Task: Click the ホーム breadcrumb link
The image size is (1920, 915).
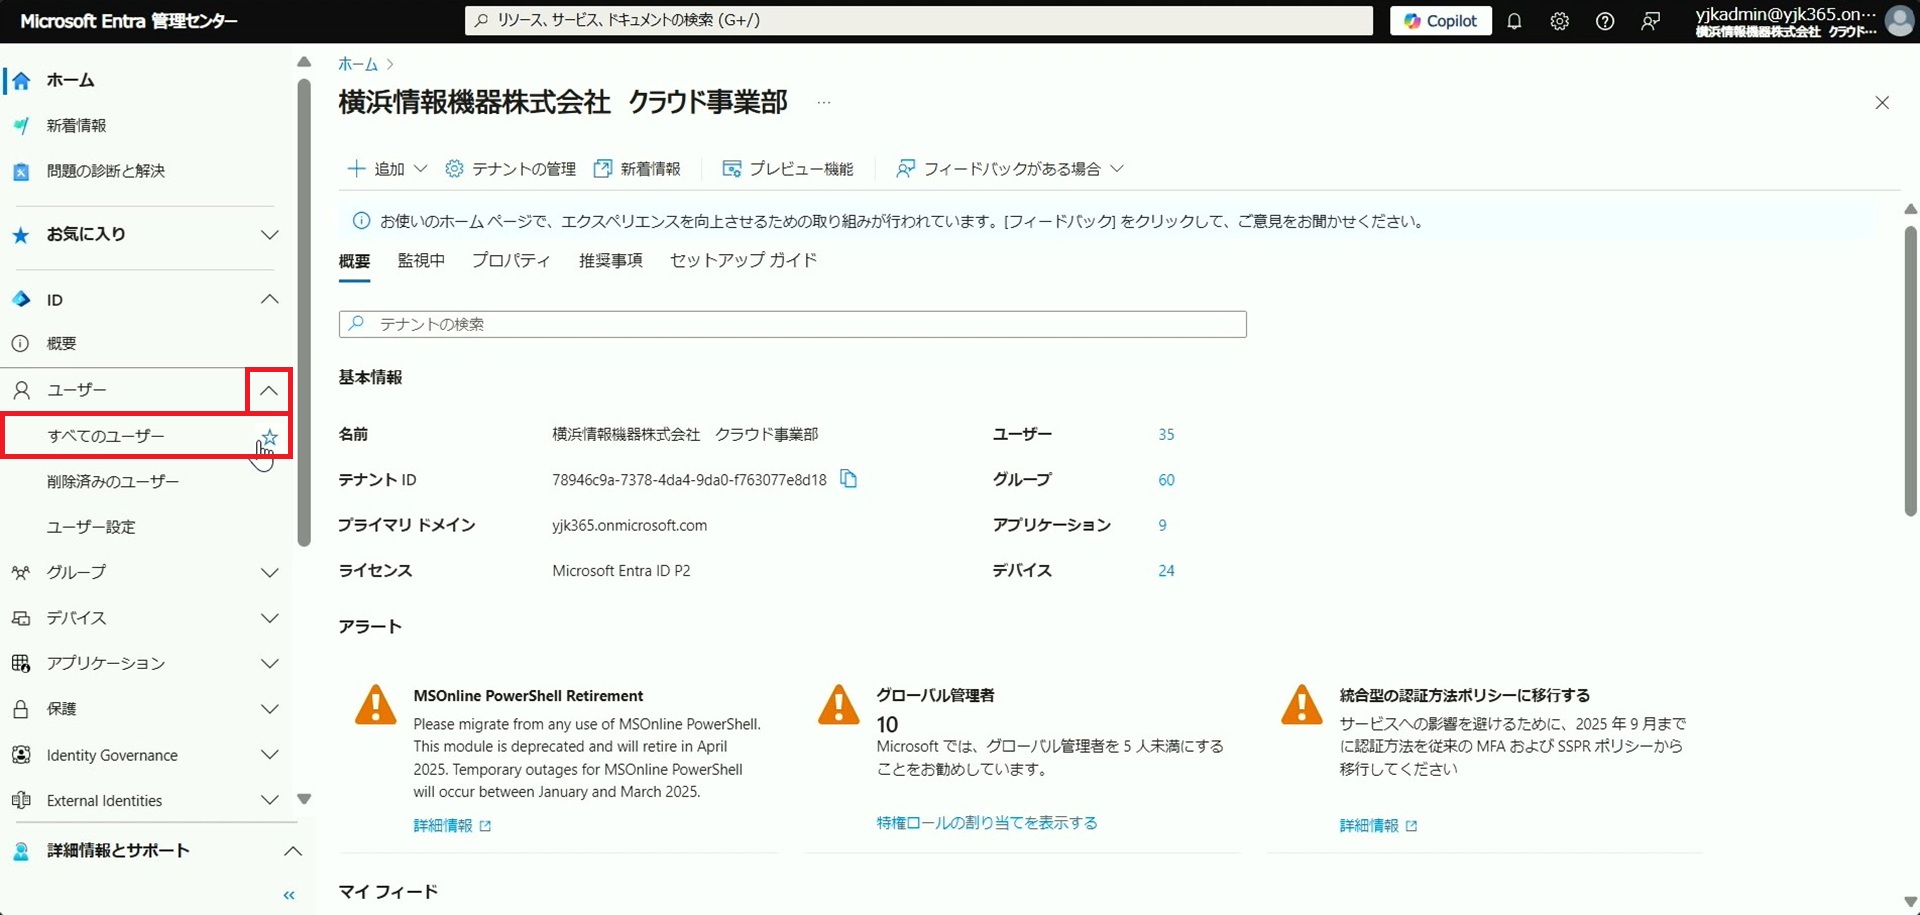Action: click(x=358, y=64)
